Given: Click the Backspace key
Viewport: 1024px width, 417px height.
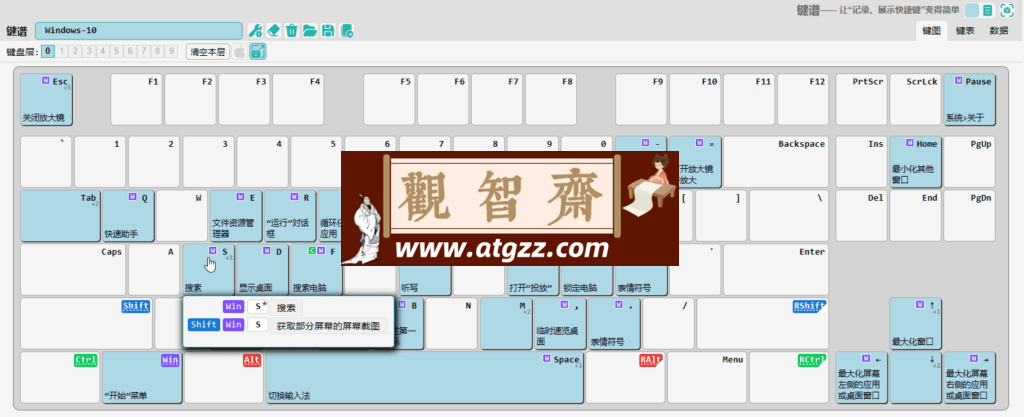Looking at the screenshot, I should 776,162.
